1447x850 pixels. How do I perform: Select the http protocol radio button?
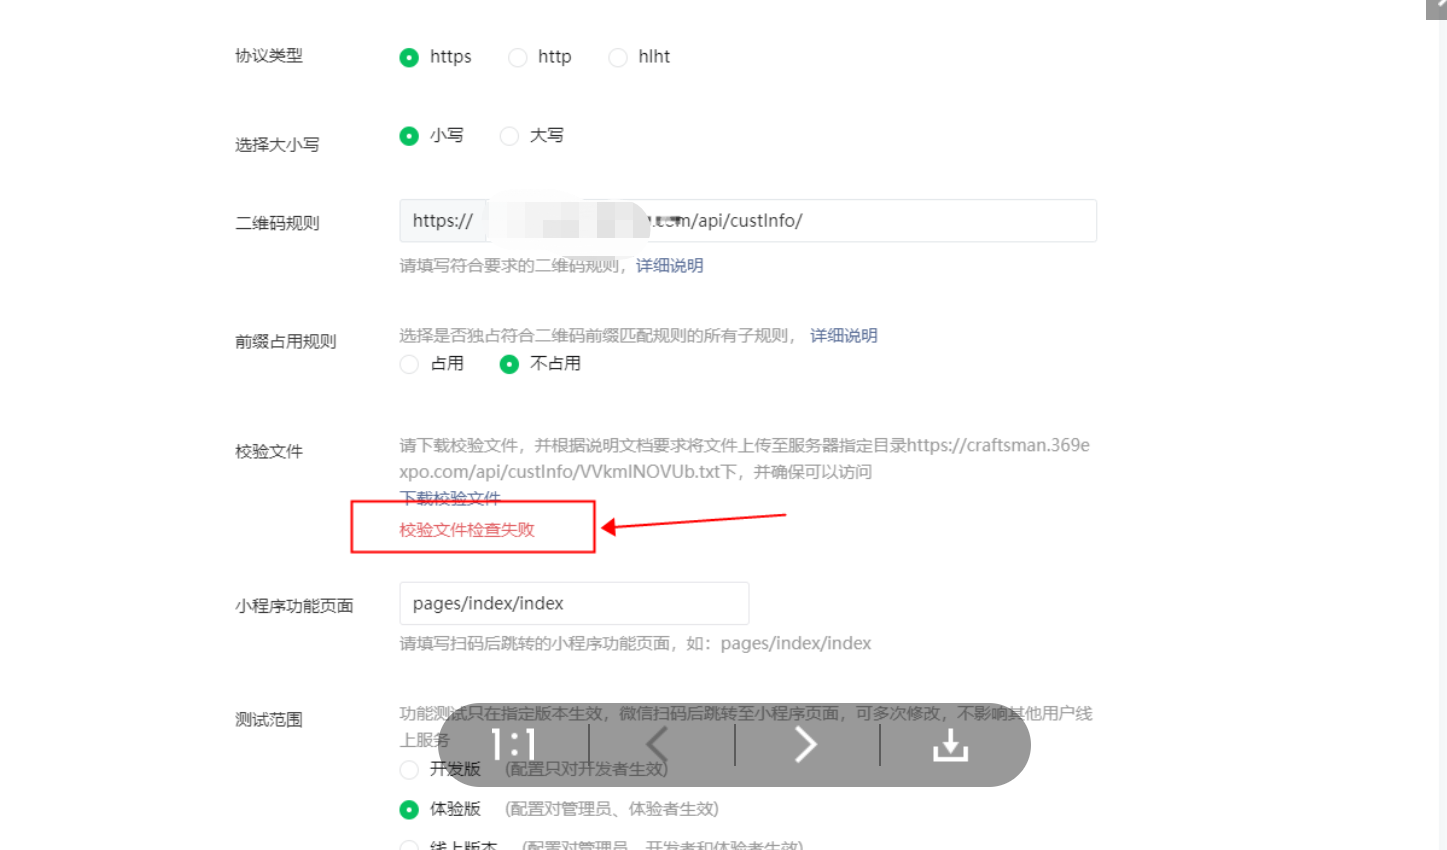[x=517, y=57]
